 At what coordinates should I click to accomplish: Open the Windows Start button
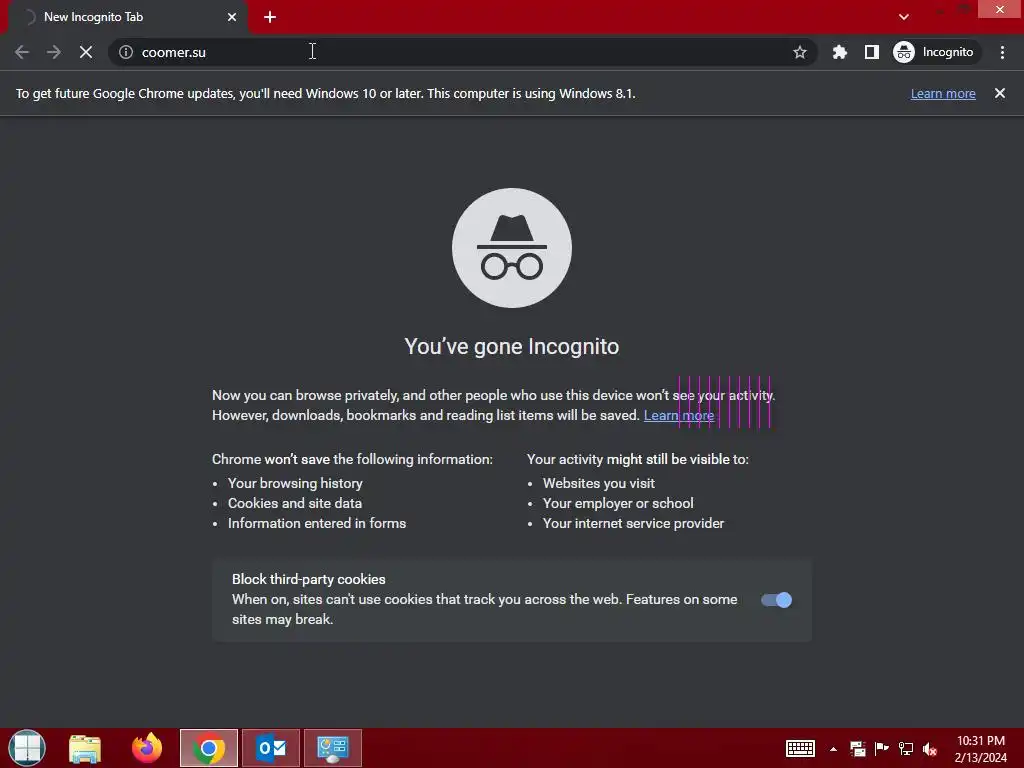[27, 748]
